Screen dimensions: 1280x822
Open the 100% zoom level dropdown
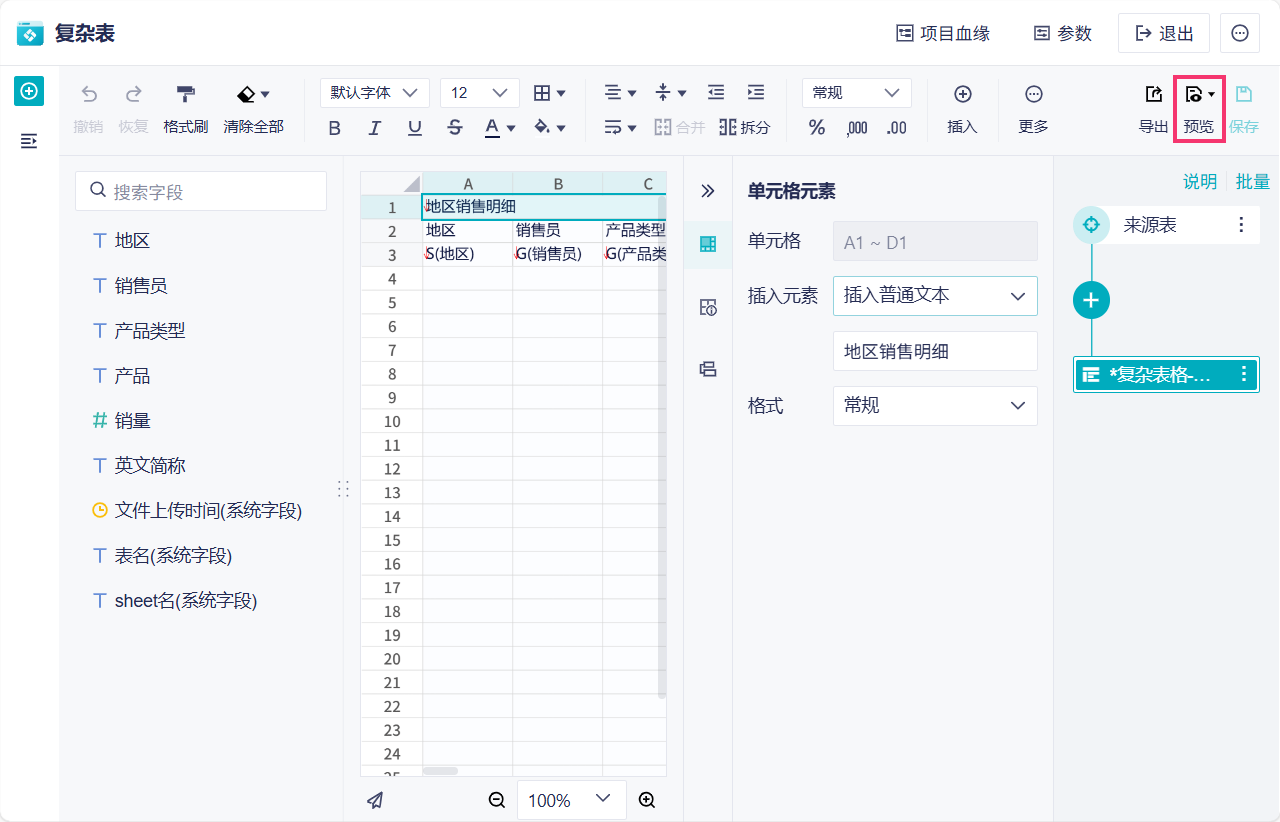[x=572, y=800]
